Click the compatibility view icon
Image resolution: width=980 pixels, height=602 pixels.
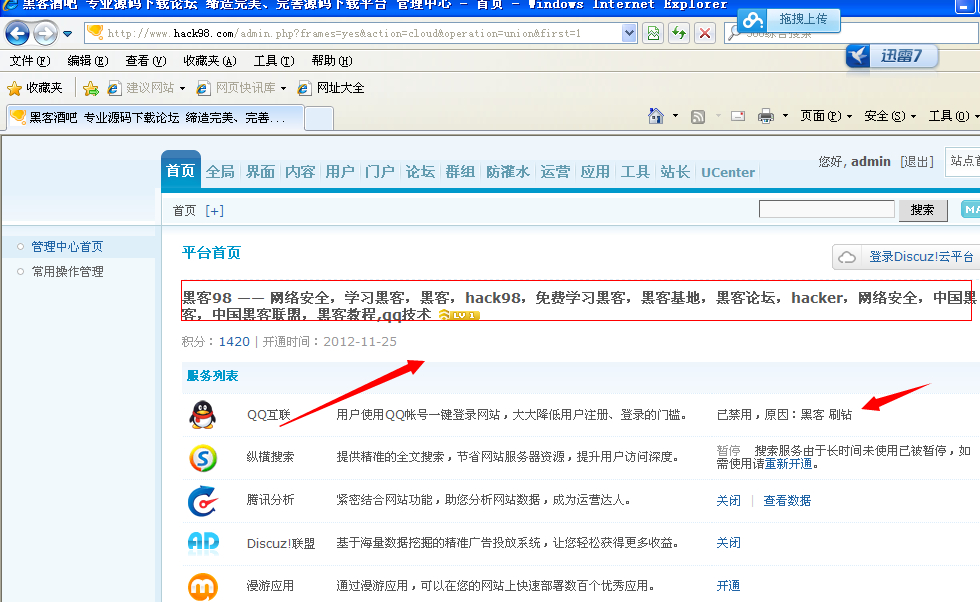[653, 33]
